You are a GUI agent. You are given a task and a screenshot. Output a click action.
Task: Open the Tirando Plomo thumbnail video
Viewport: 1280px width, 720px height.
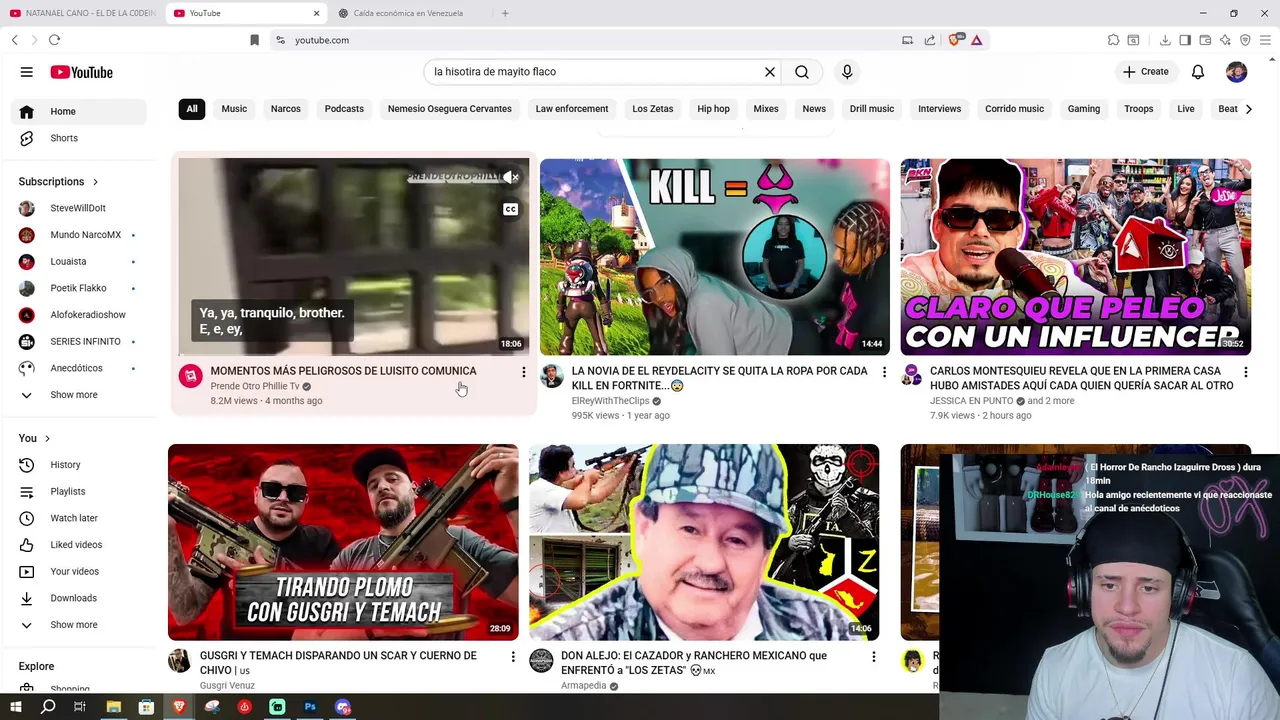(x=343, y=542)
